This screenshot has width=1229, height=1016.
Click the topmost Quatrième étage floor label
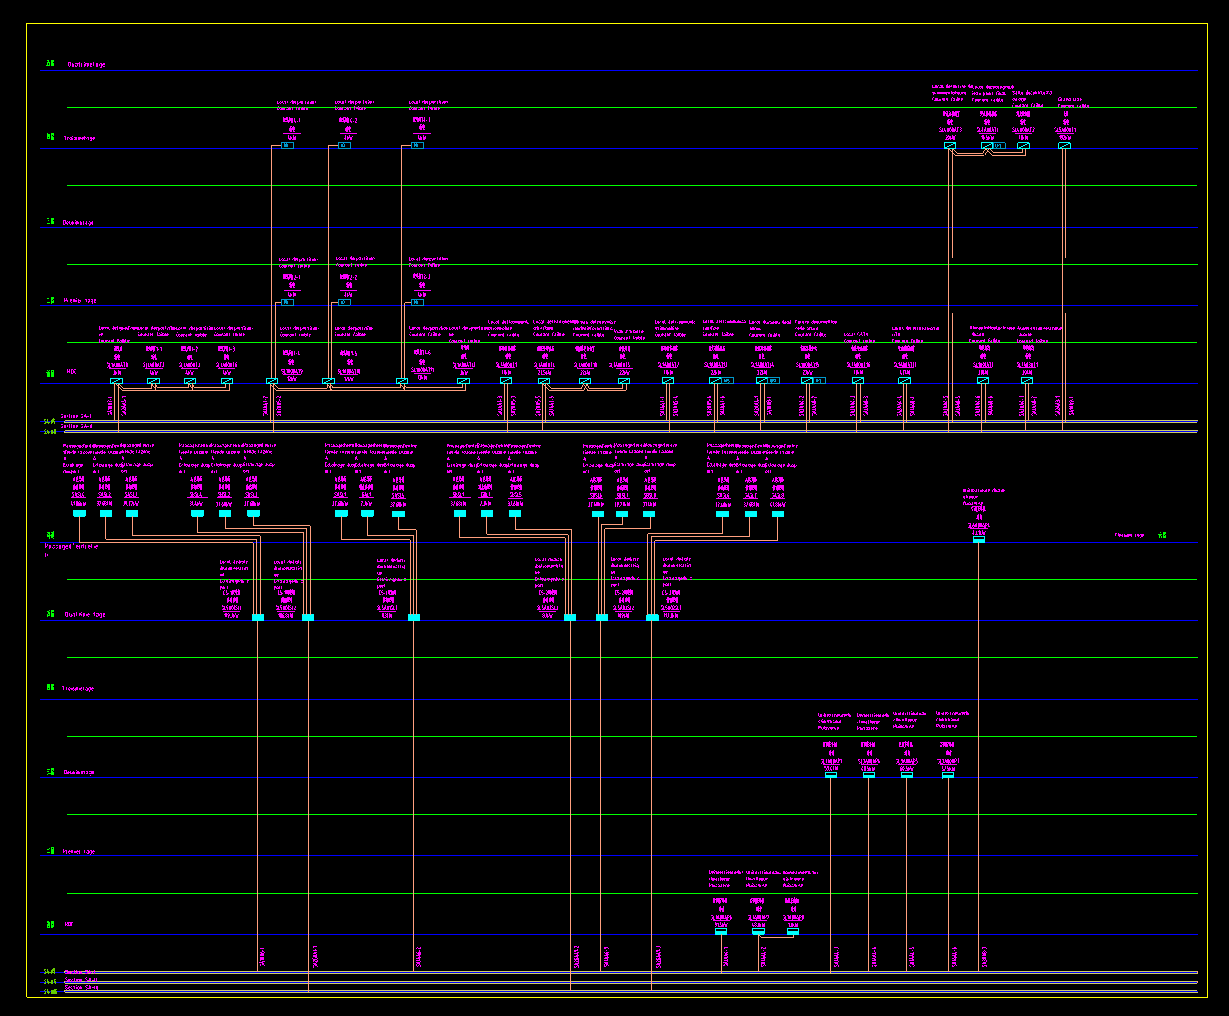86,64
